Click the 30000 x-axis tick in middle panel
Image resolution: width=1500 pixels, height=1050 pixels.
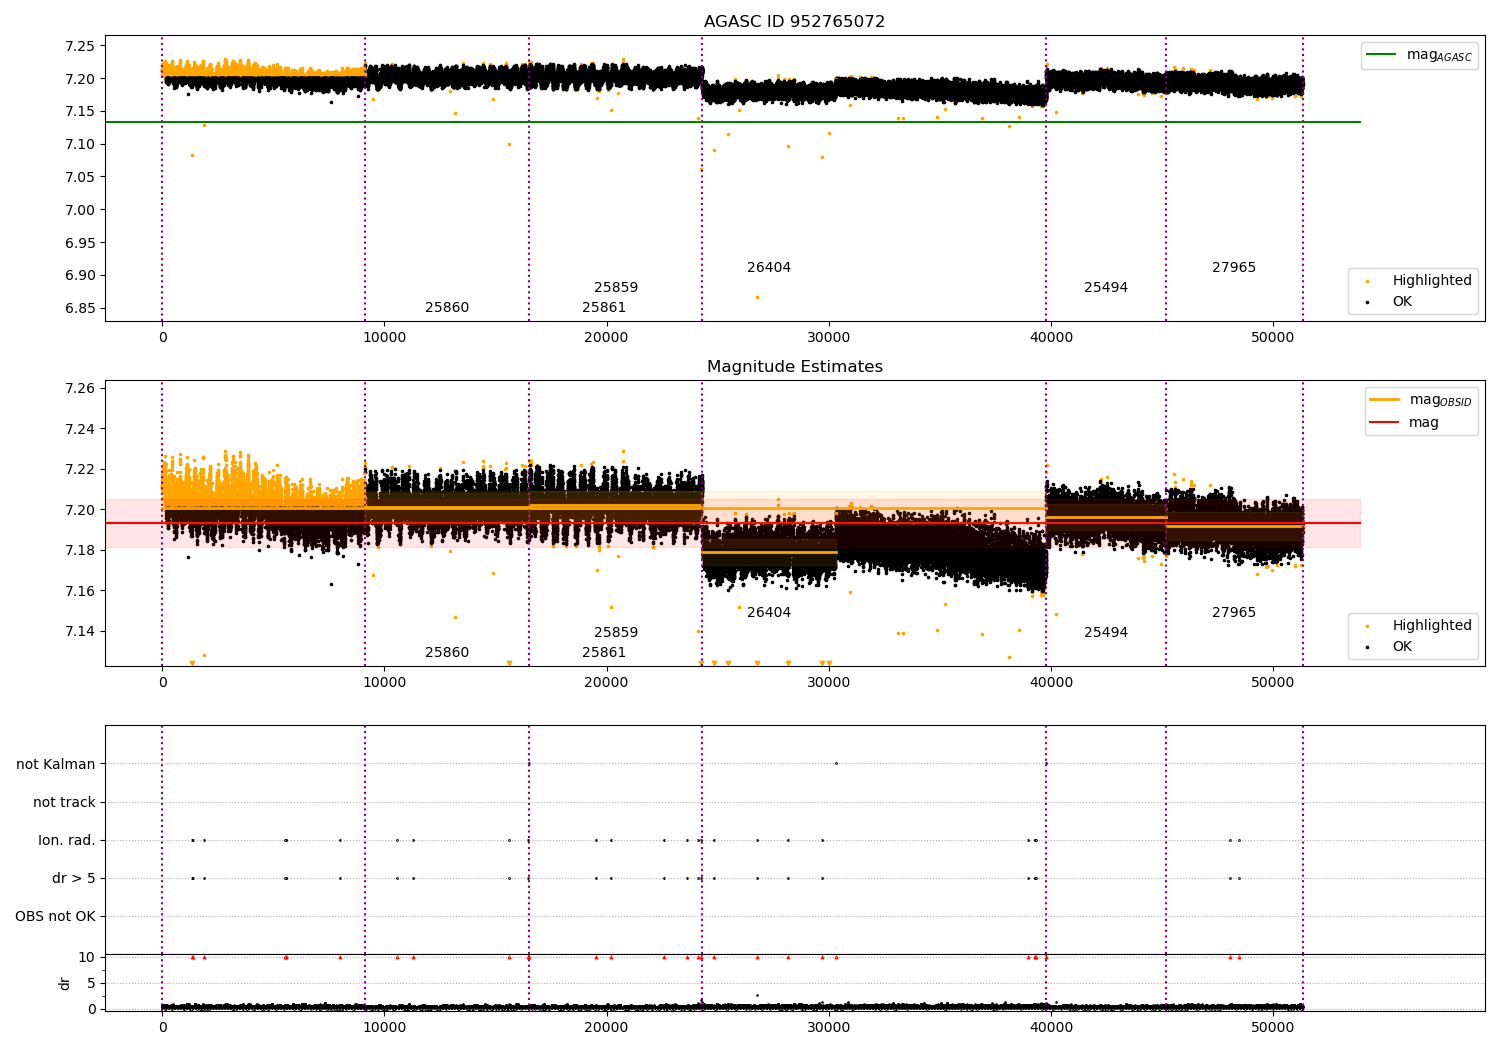tap(828, 682)
